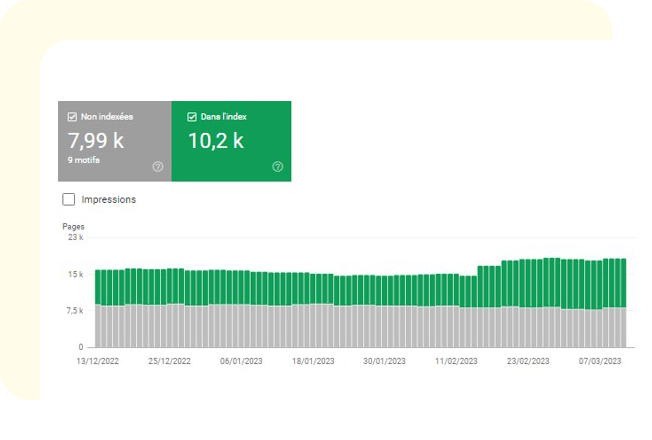Select the 10,2 k indexed count
The width and height of the screenshot is (652, 440).
pyautogui.click(x=216, y=140)
